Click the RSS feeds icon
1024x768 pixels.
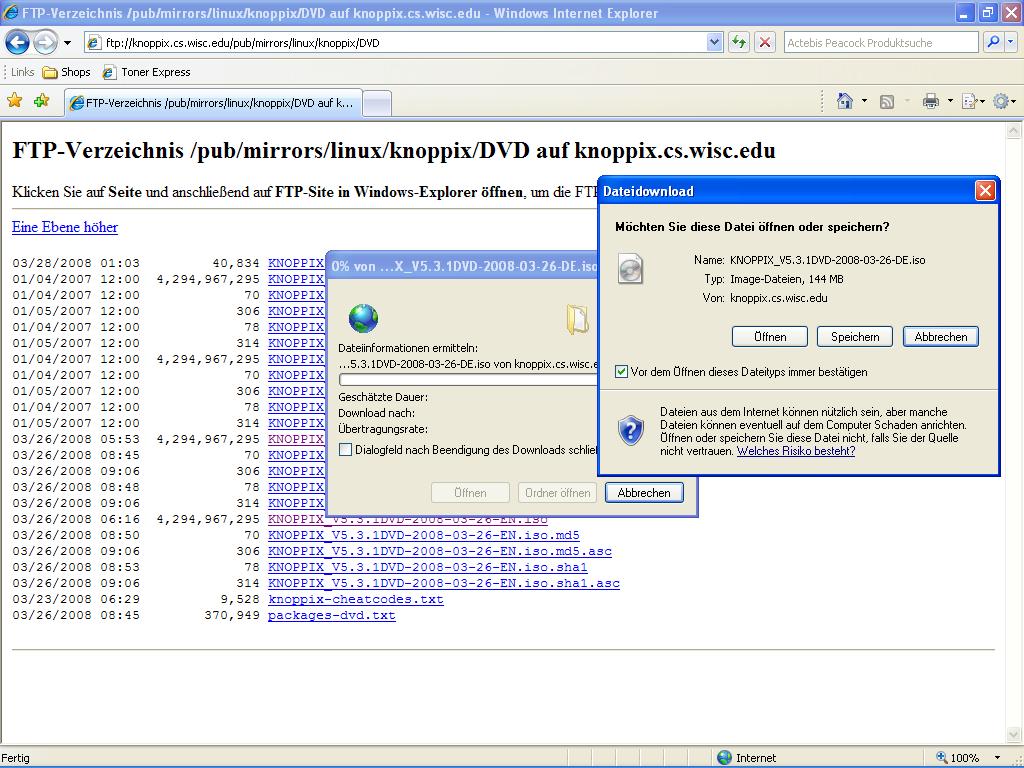887,101
